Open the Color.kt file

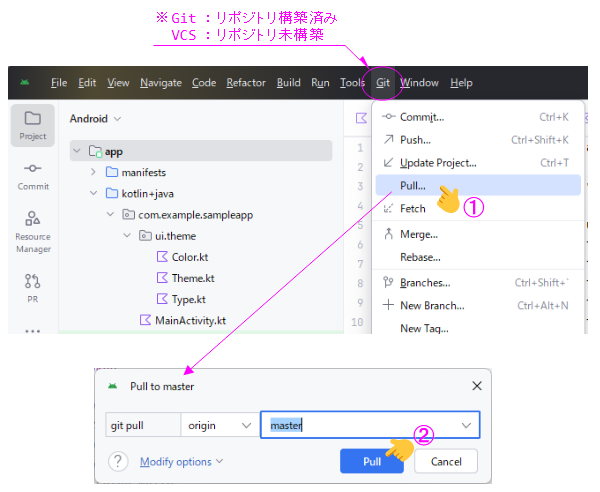(188, 257)
